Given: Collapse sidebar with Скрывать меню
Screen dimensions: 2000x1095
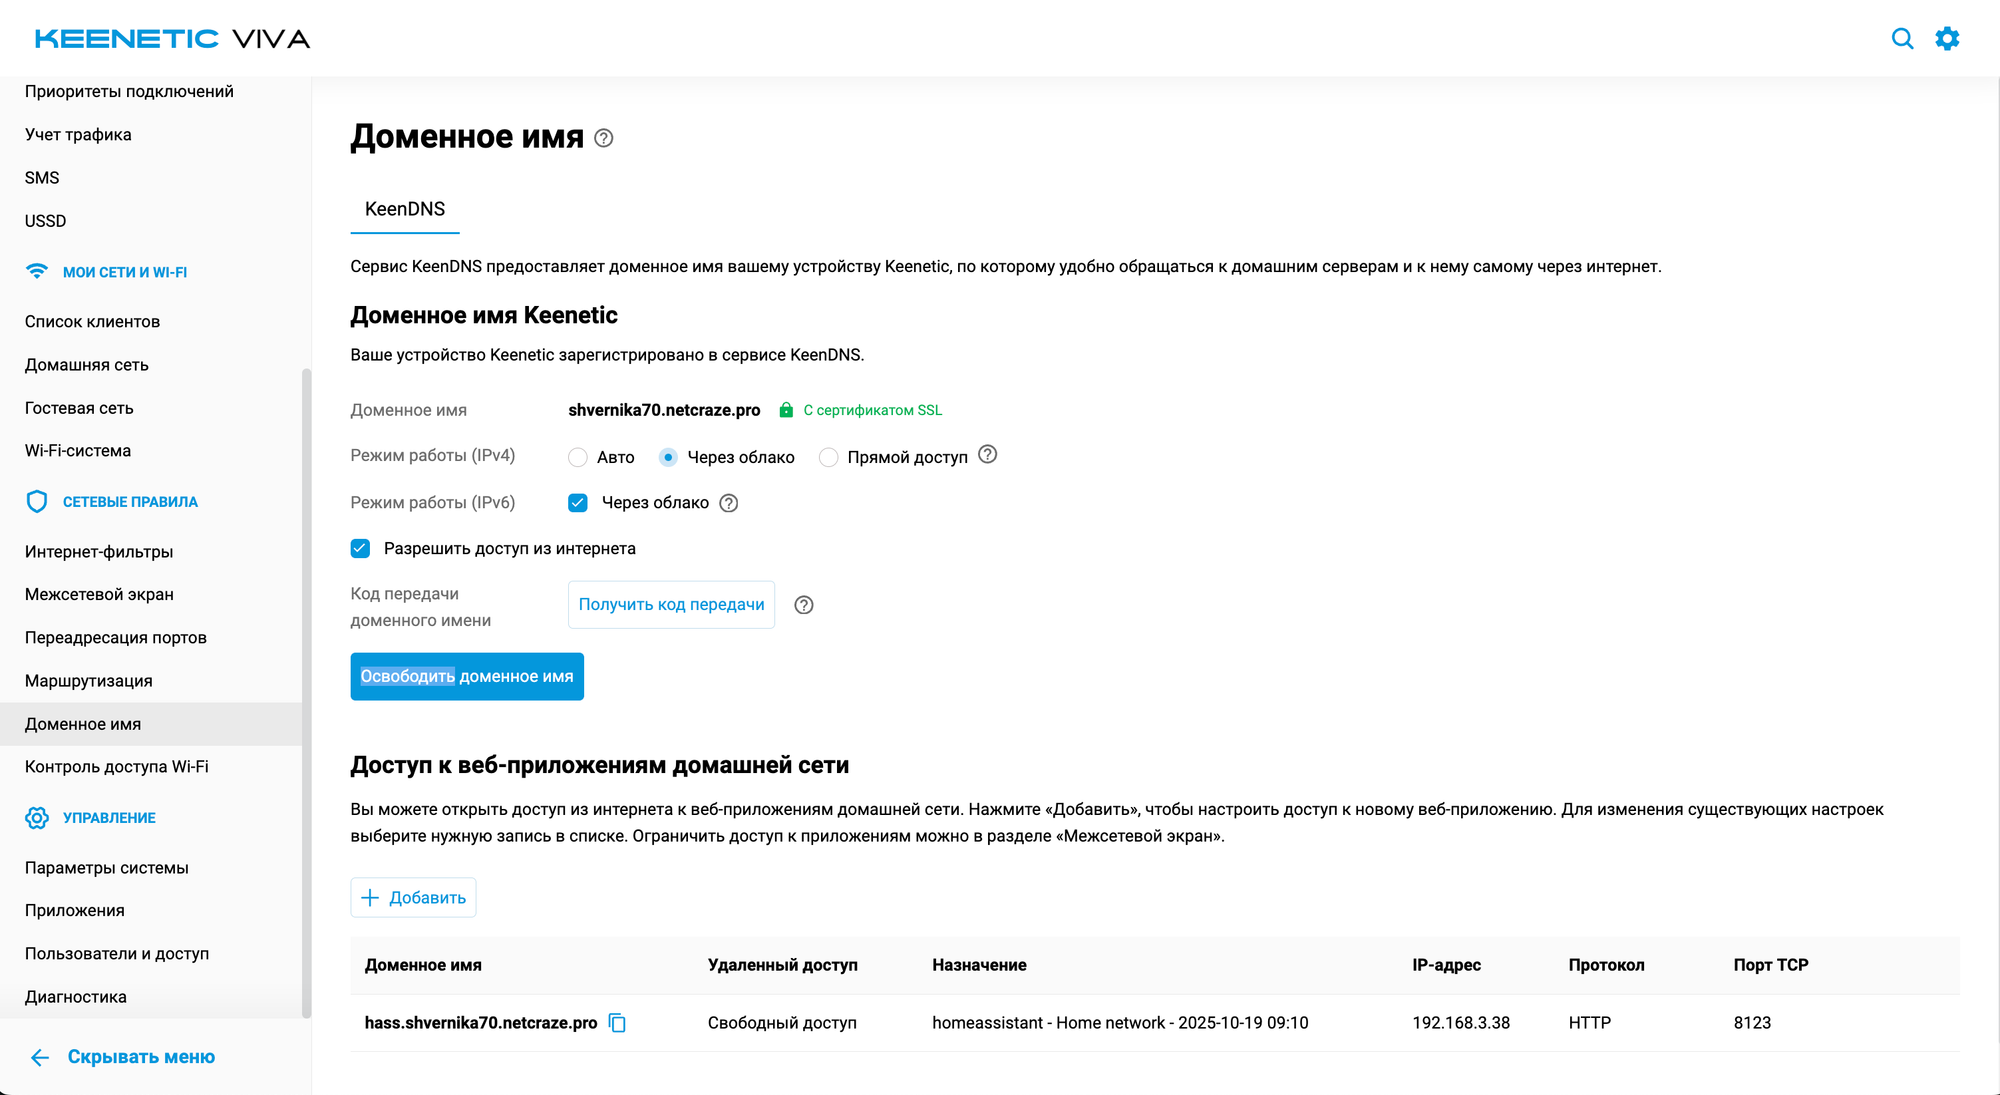Looking at the screenshot, I should [x=122, y=1057].
